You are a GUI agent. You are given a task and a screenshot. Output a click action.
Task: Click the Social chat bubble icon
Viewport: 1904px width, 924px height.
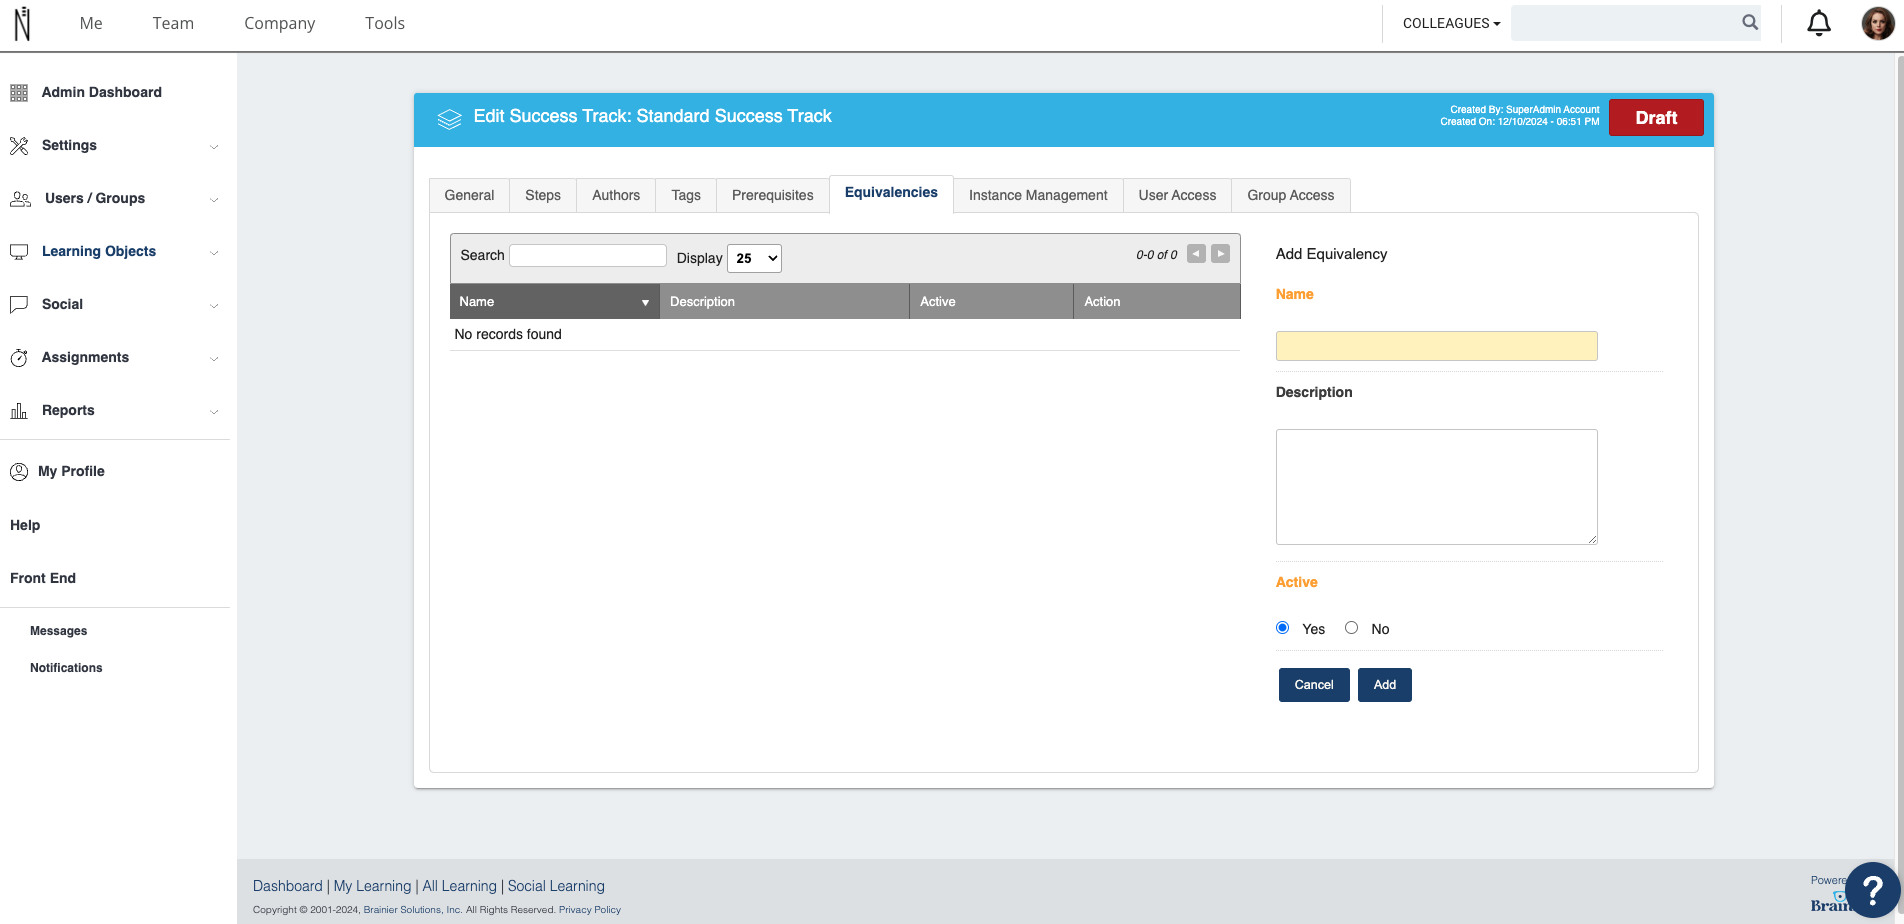[19, 305]
